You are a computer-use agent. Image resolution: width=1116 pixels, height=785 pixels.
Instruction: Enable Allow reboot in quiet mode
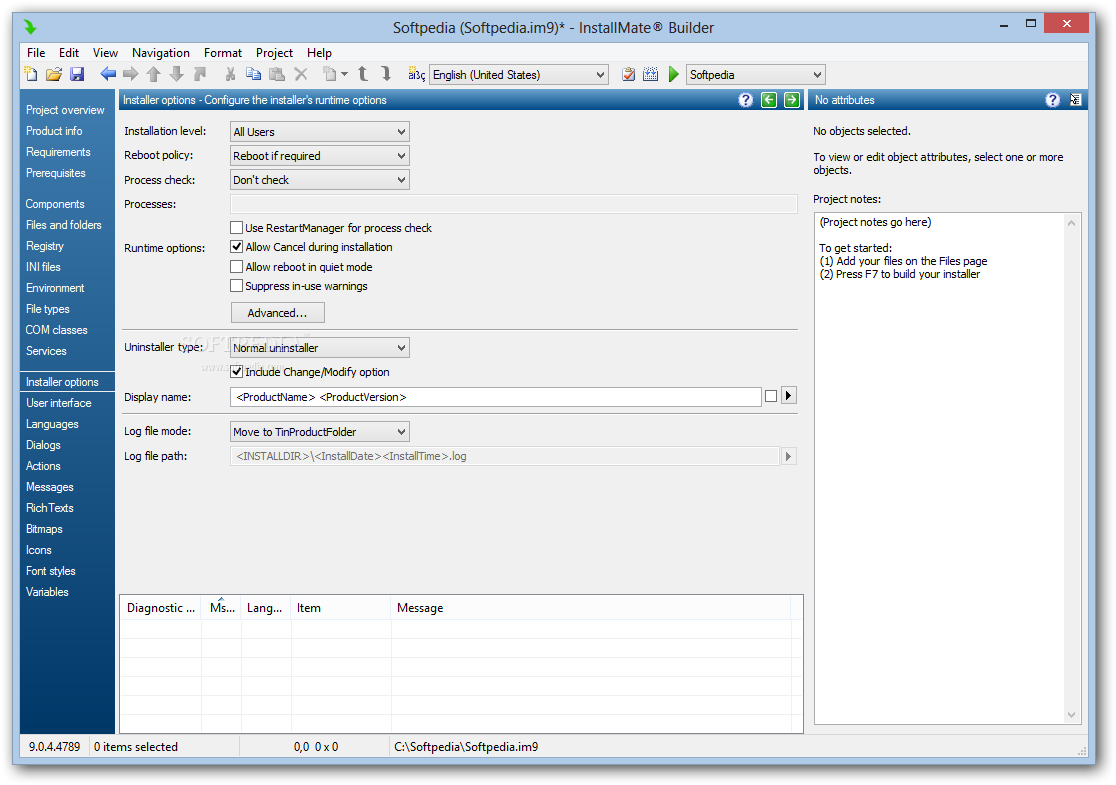[237, 267]
